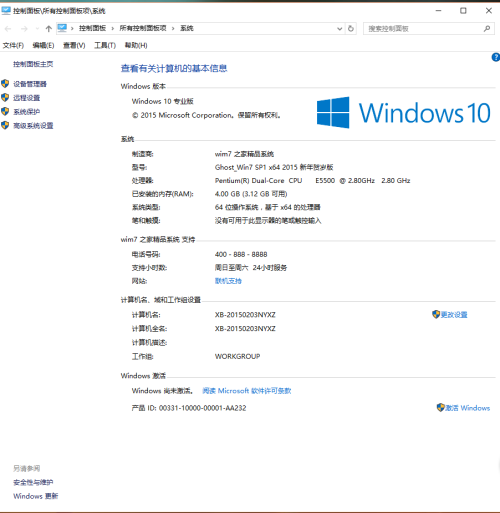Open 安全性与维护 link
The image size is (500, 513).
[x=33, y=482]
